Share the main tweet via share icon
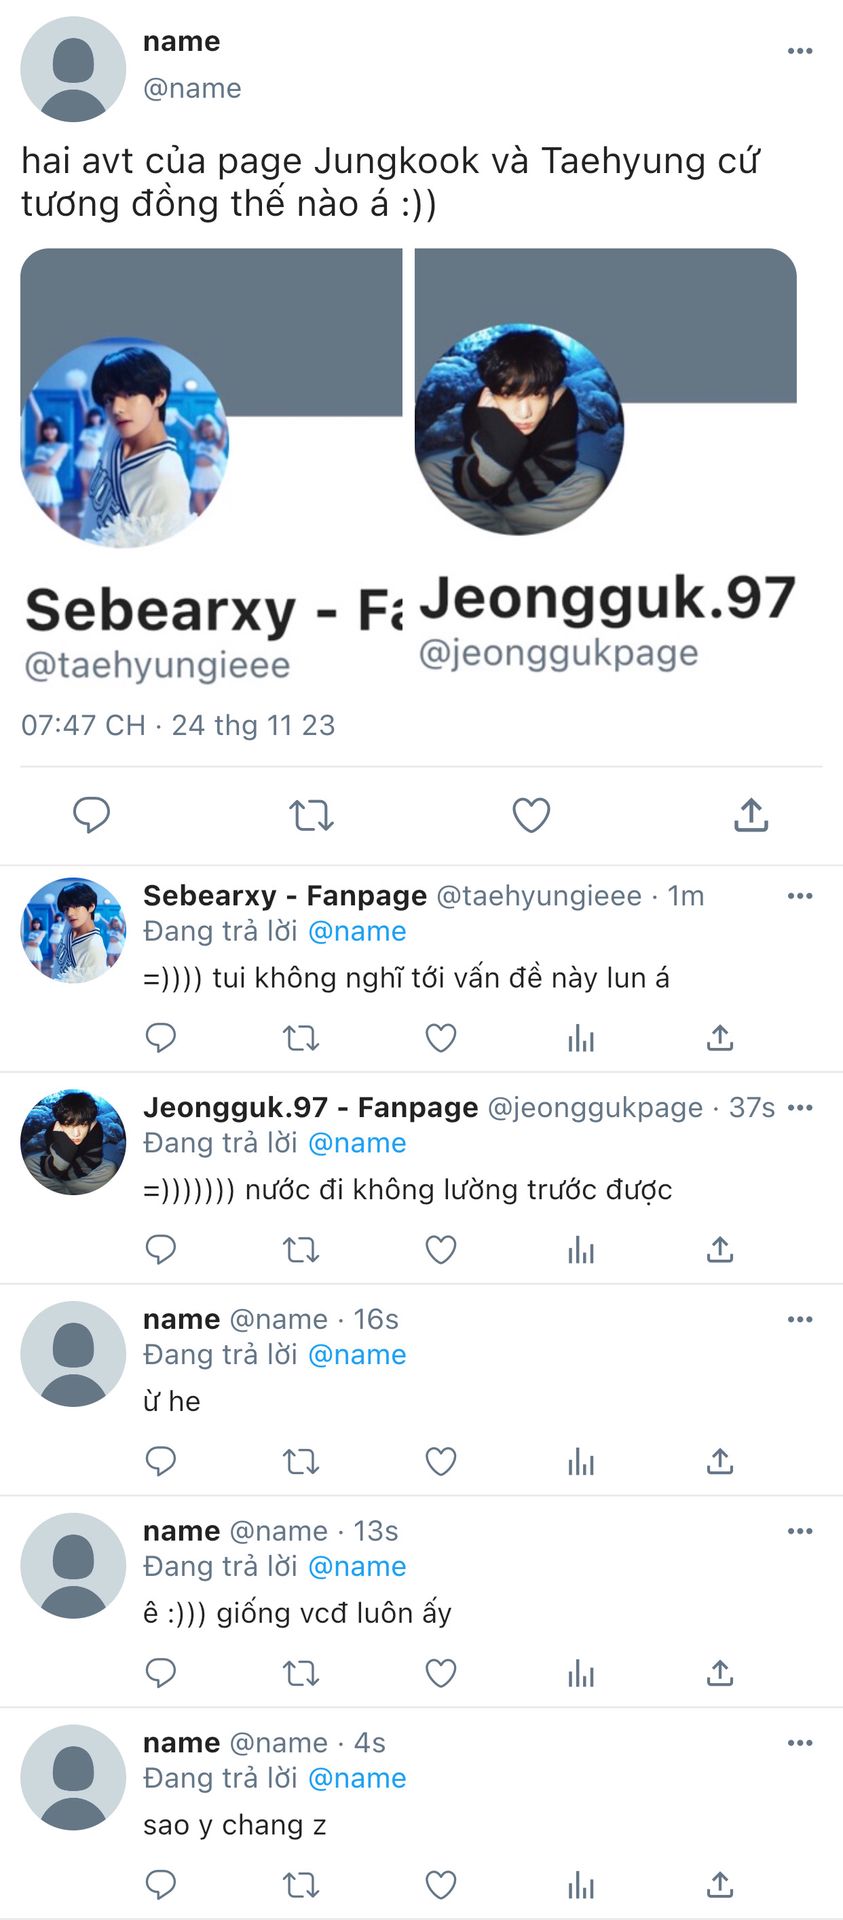The width and height of the screenshot is (843, 1920). tap(751, 815)
